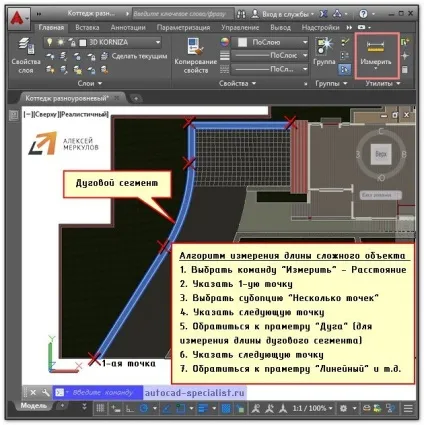Viewport: 424px width, 425px height.
Task: Toggle transparency display in status bar
Action: click(x=226, y=408)
